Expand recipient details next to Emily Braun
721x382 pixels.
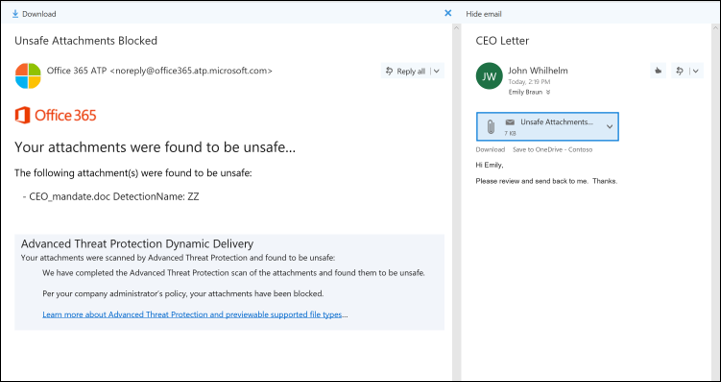548,92
